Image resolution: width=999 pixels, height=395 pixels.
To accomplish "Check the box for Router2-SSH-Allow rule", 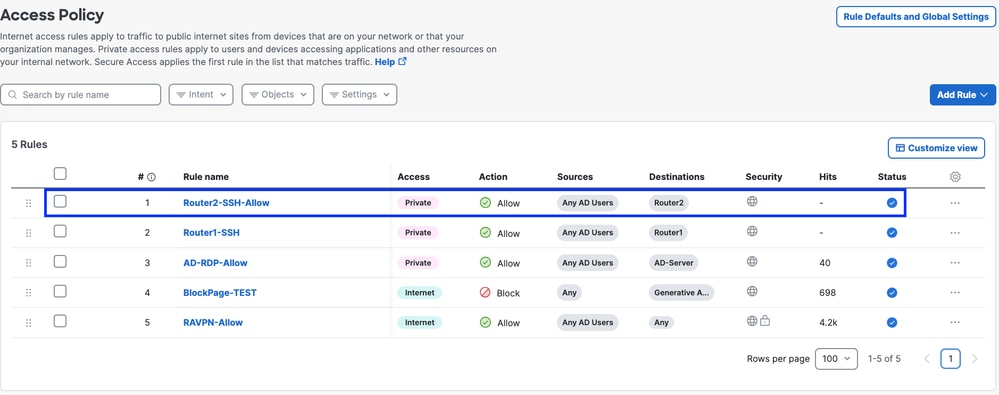I will point(60,201).
